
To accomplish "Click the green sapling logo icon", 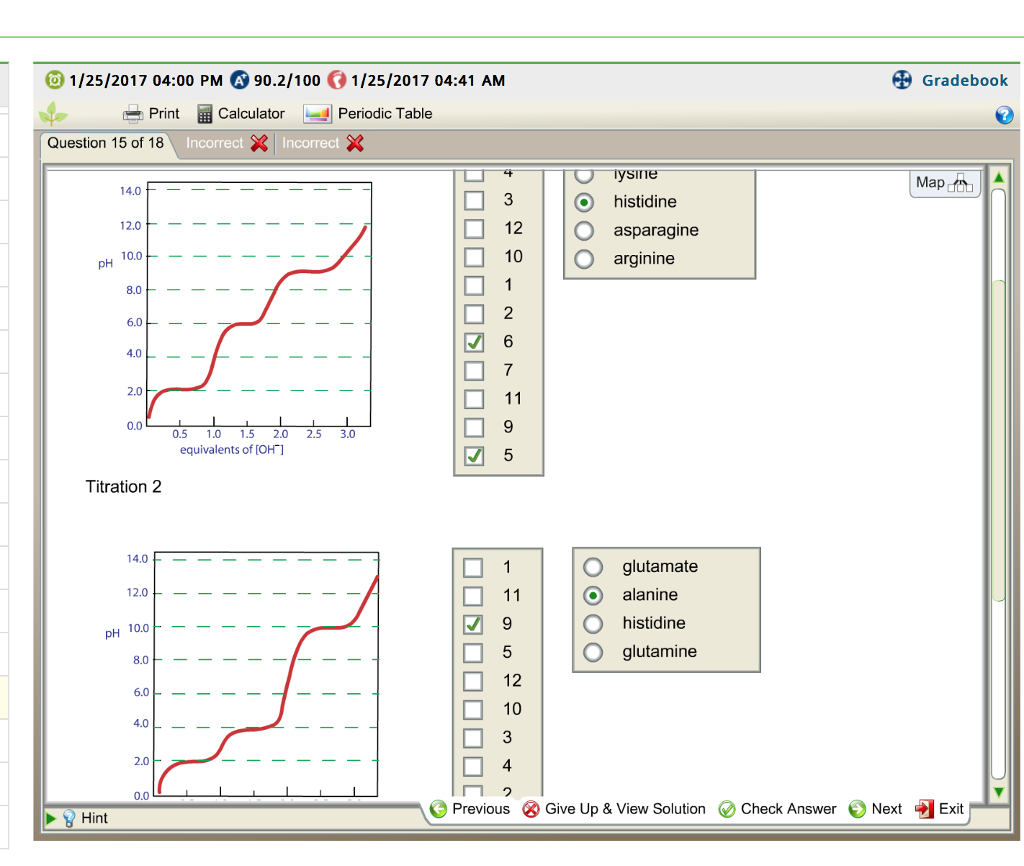I will point(53,114).
